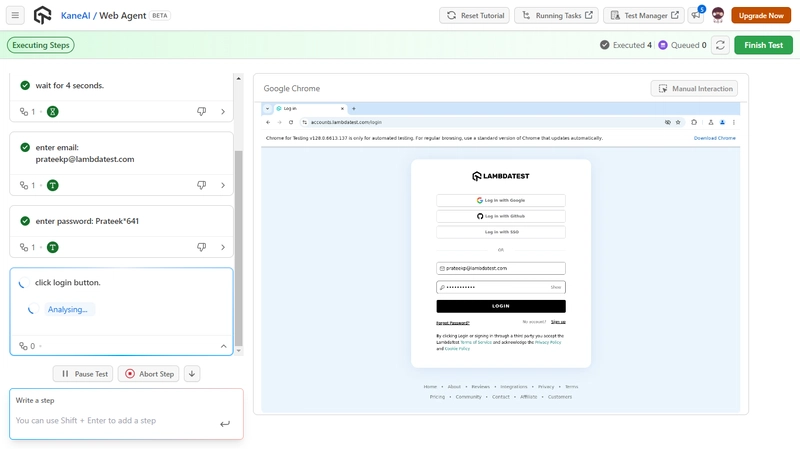Screen dimensions: 800x449
Task: Click the green check of enter email step
Action: (25, 147)
